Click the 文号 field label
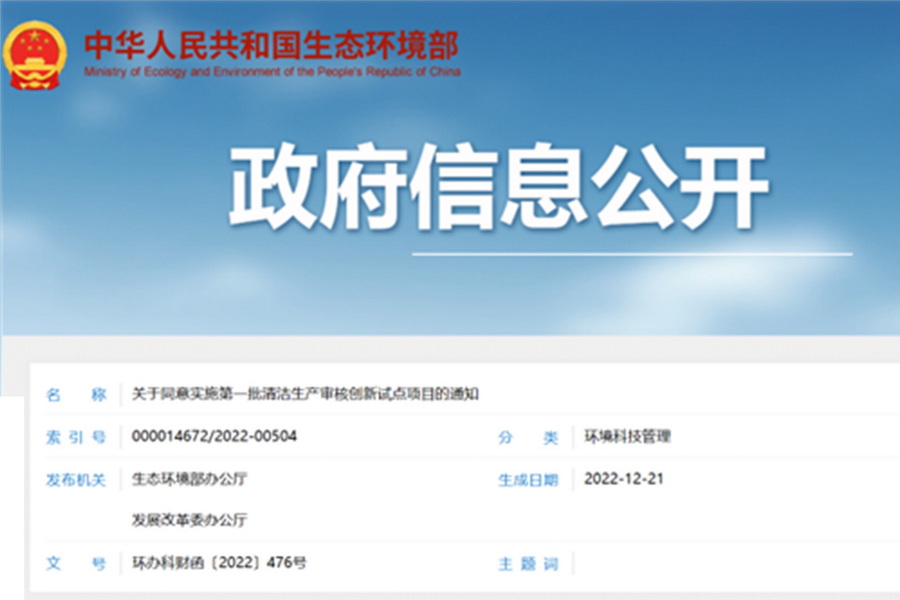900x600 pixels. (76, 564)
